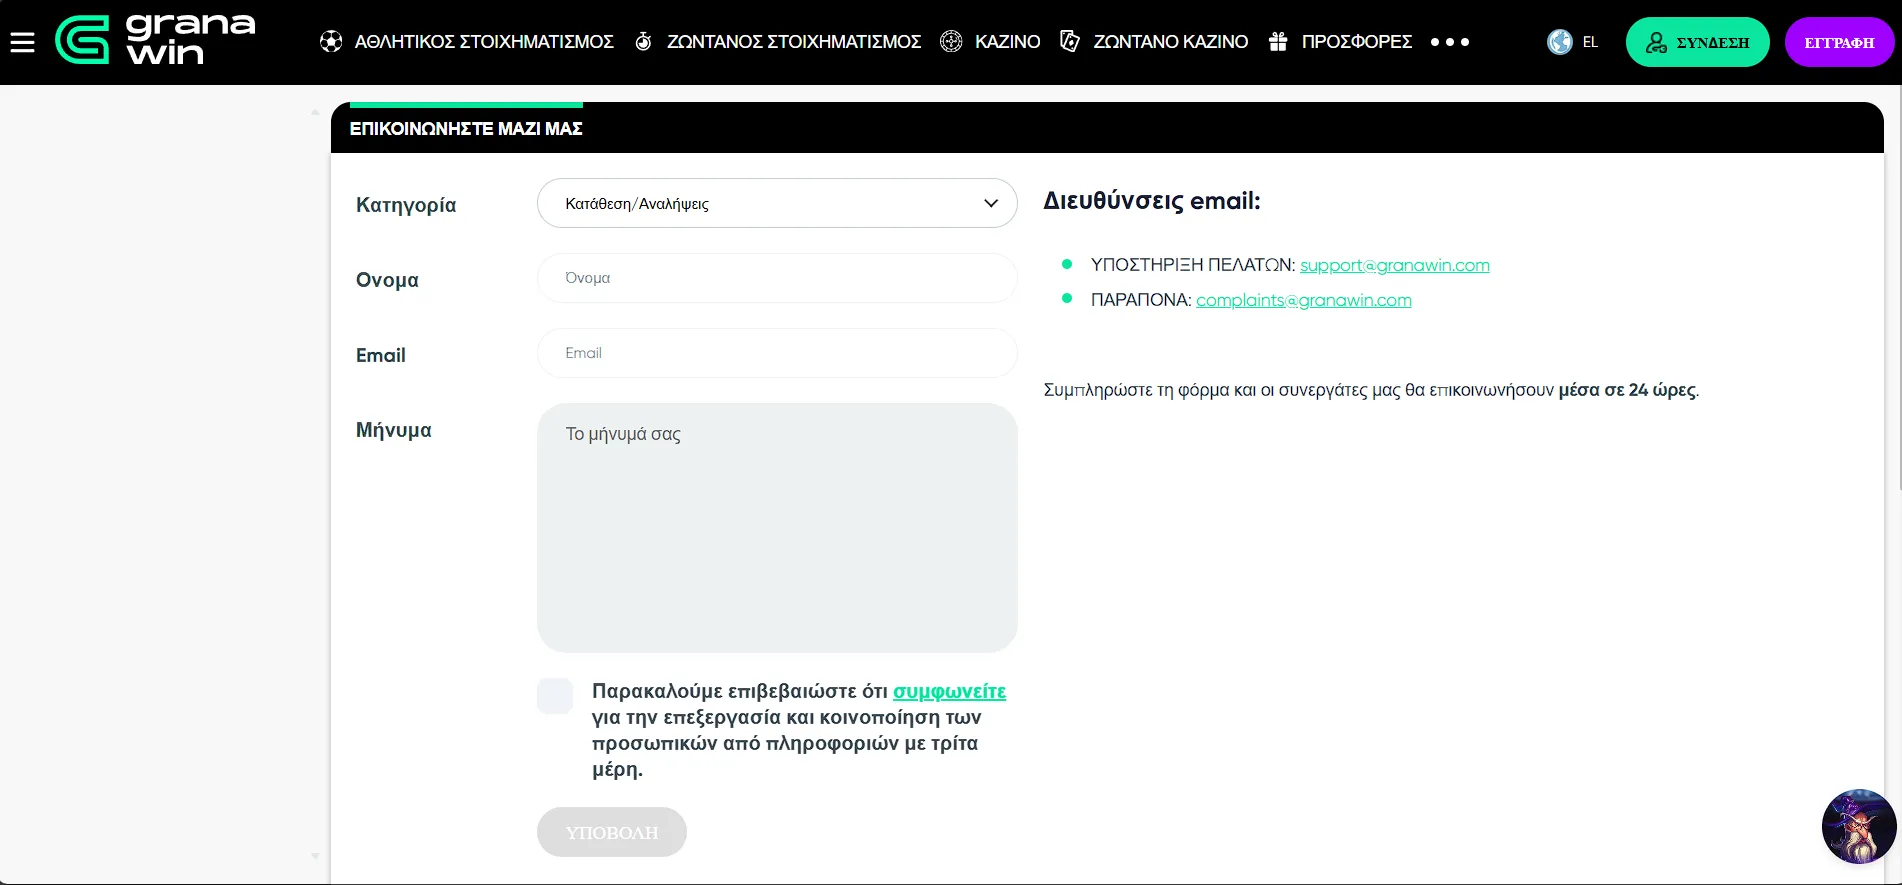Screen dimensions: 1902x885
Task: Click the globe language icon
Action: click(x=1559, y=42)
